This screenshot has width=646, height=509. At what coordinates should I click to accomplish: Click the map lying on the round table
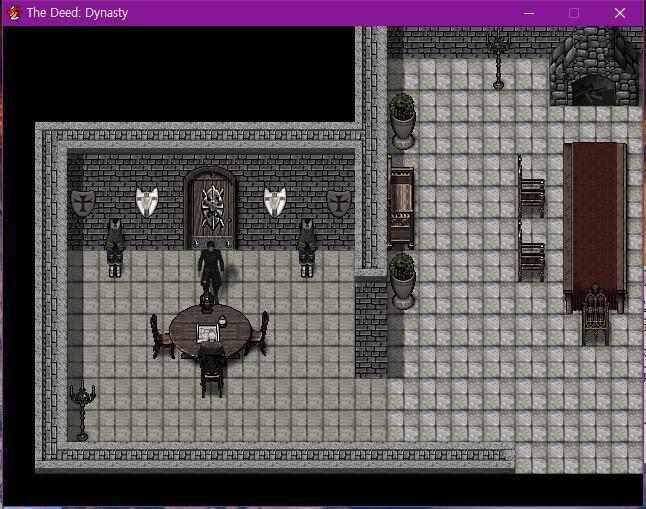[x=207, y=332]
